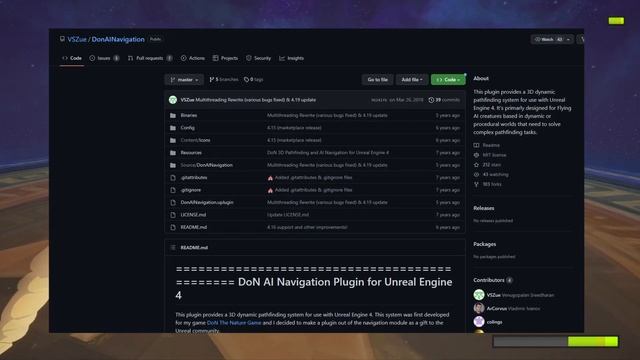
Task: Open the MIT license link
Action: click(x=494, y=155)
